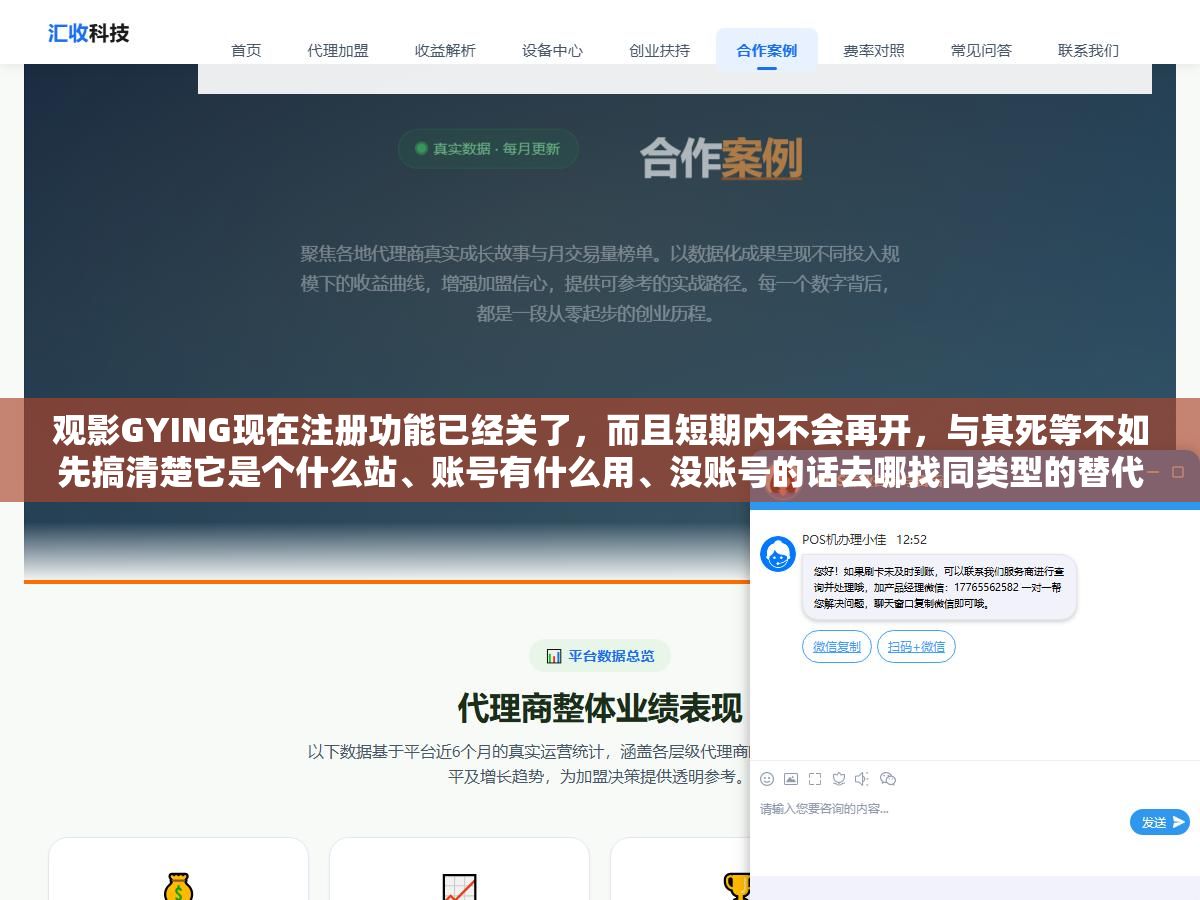This screenshot has height=900, width=1200.
Task: Click the chat message bubble with WeChat number
Action: 939,587
